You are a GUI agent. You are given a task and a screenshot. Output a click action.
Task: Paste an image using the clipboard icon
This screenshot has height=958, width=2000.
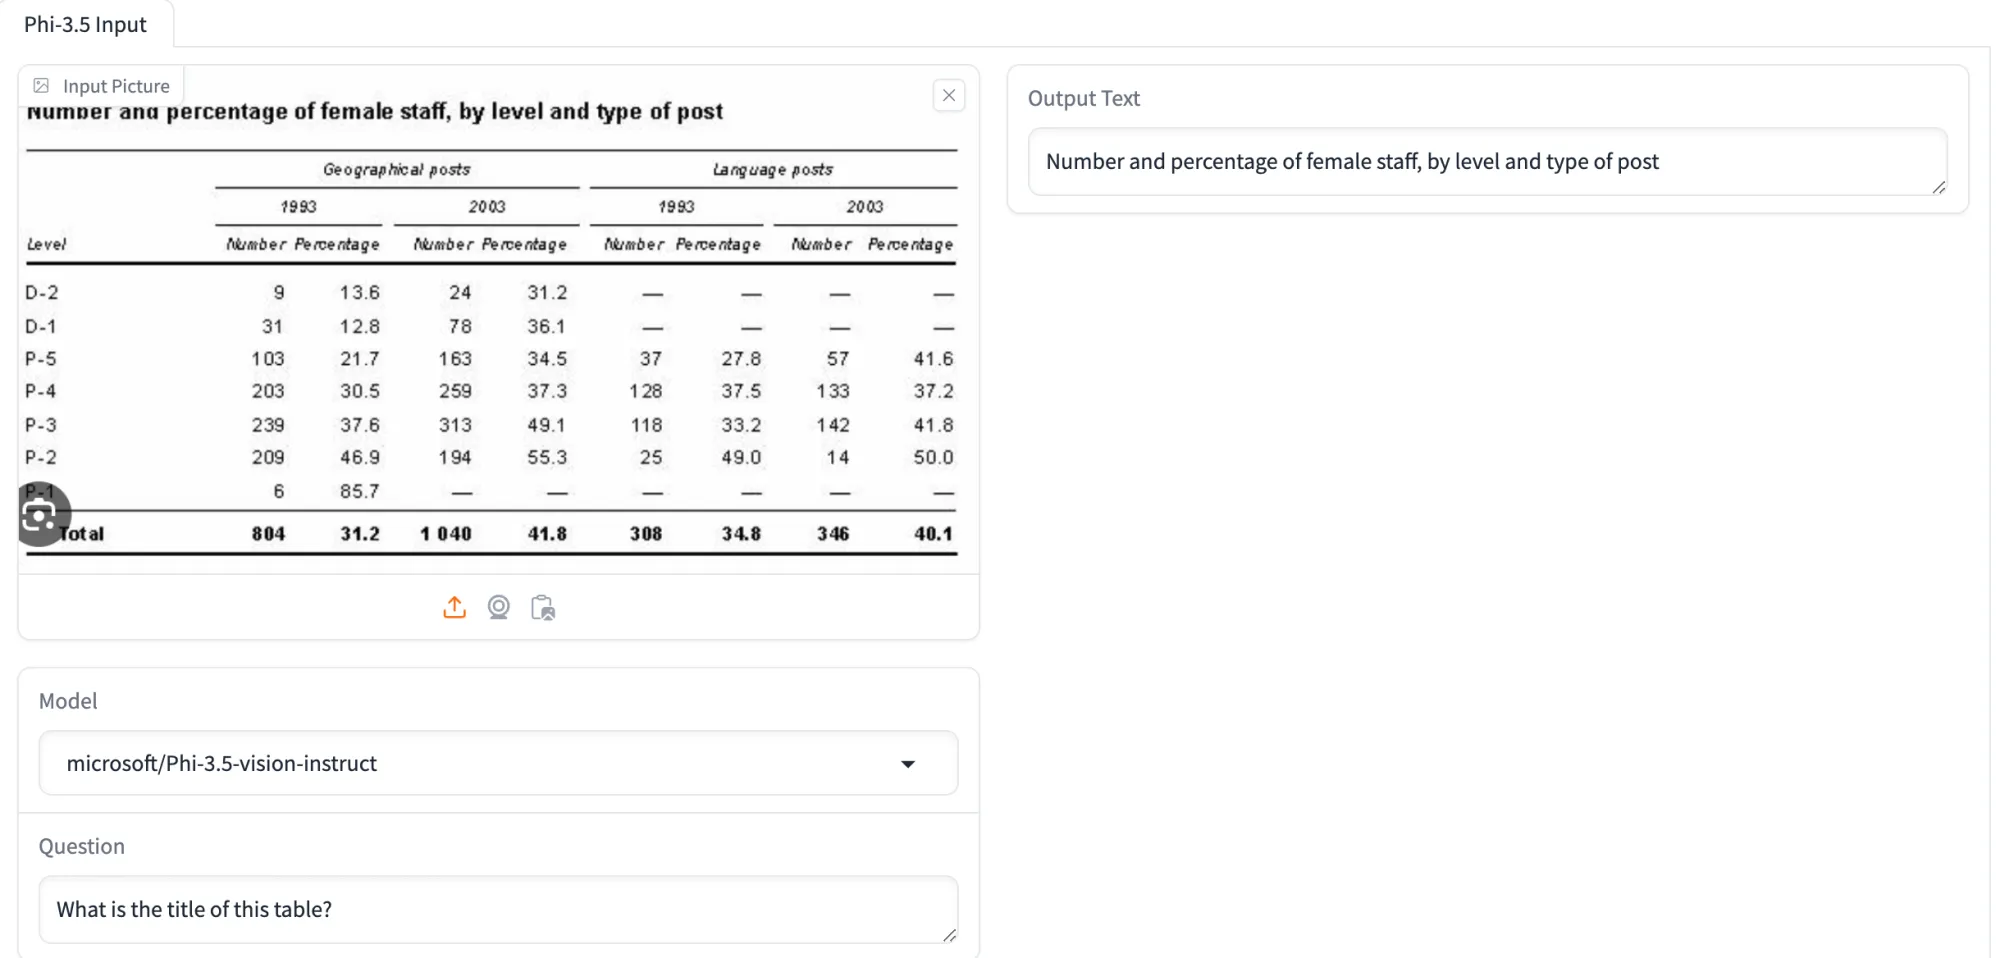(x=542, y=607)
